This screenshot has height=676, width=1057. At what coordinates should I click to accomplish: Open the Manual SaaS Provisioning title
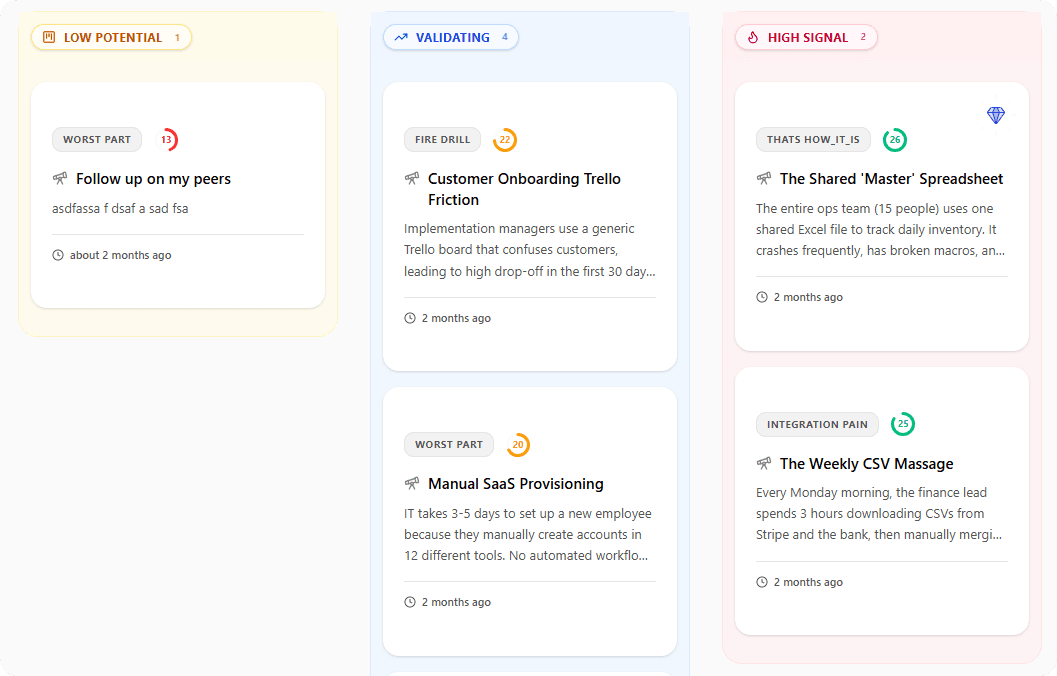(x=516, y=483)
